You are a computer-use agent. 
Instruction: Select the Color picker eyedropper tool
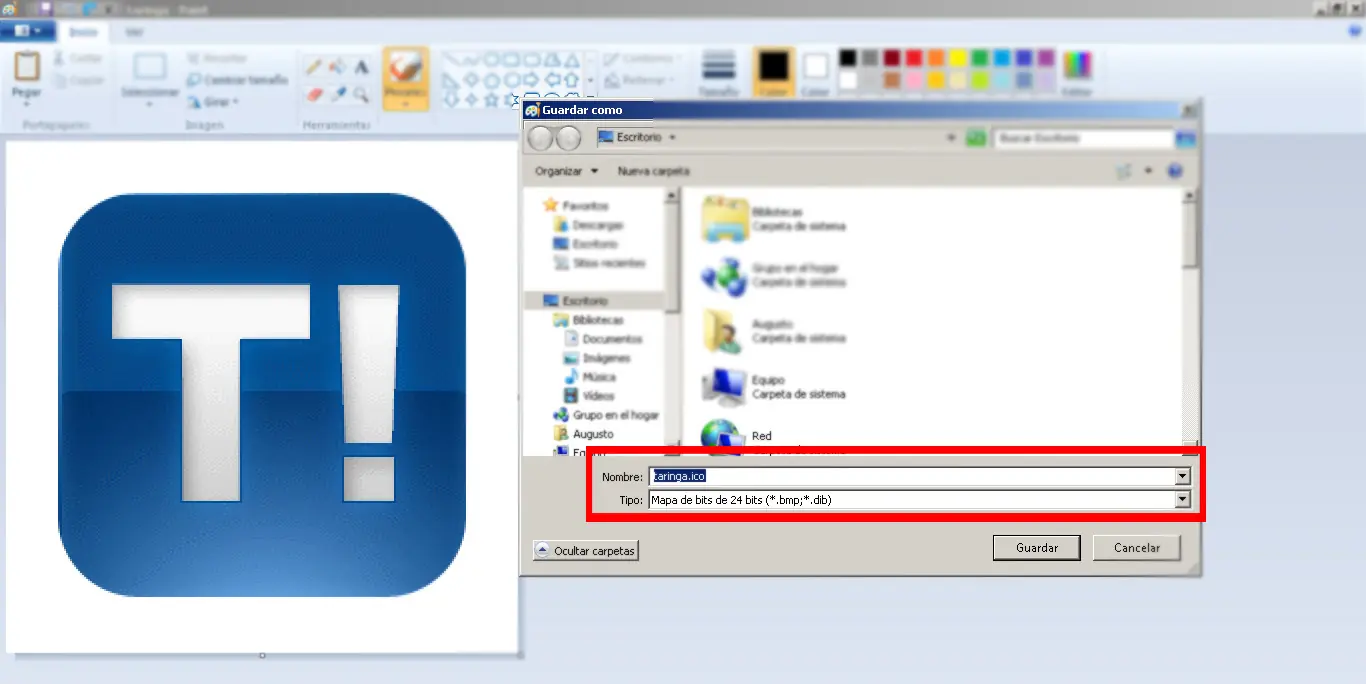(337, 95)
